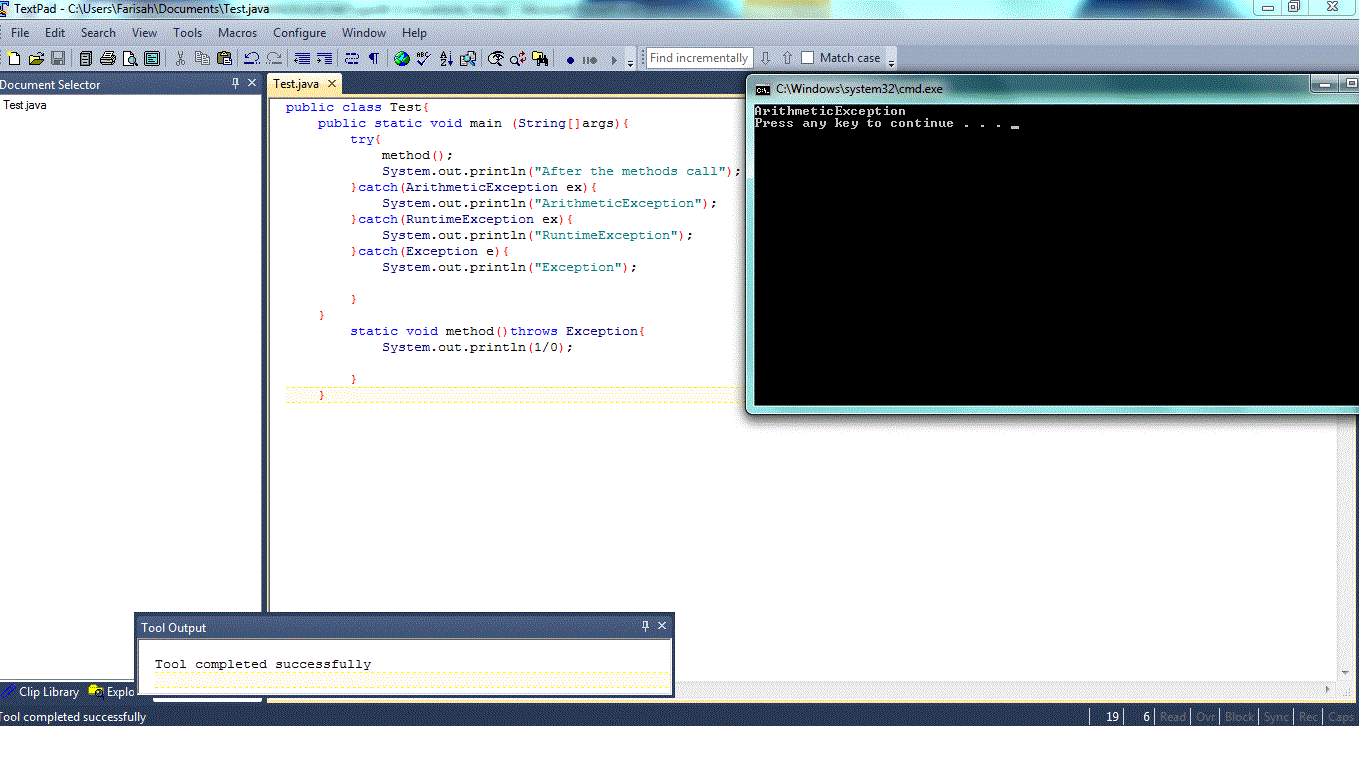Click the Open file folder icon
Screen dimensions: 1366x768
[36, 59]
